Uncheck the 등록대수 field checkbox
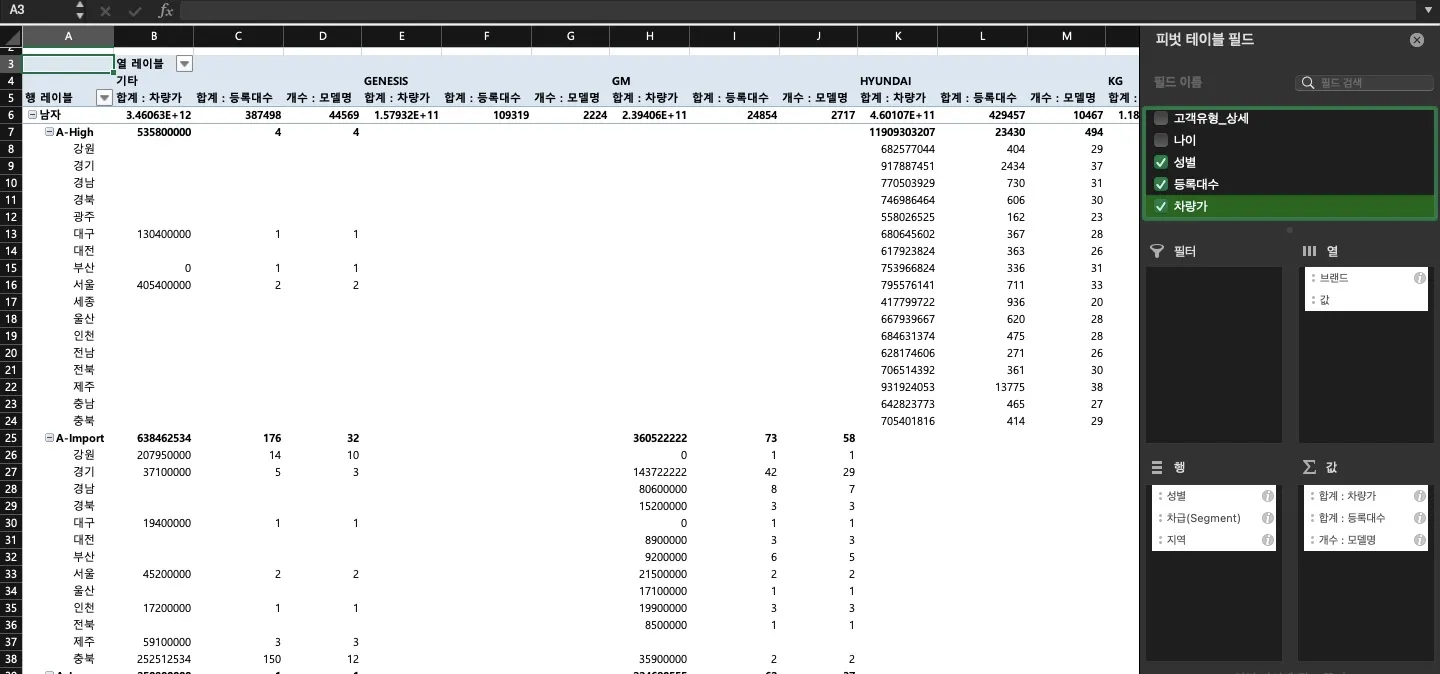 pyautogui.click(x=1161, y=184)
